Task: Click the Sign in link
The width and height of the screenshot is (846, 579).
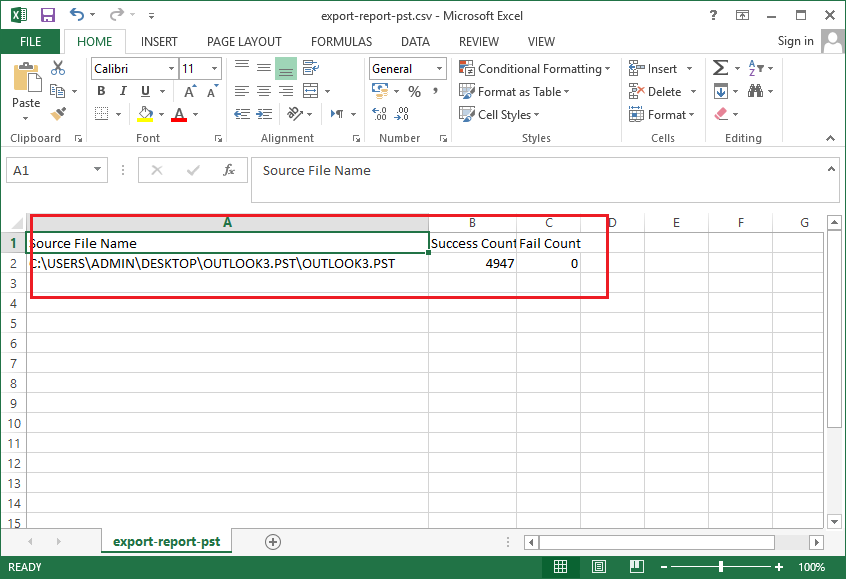Action: tap(795, 41)
